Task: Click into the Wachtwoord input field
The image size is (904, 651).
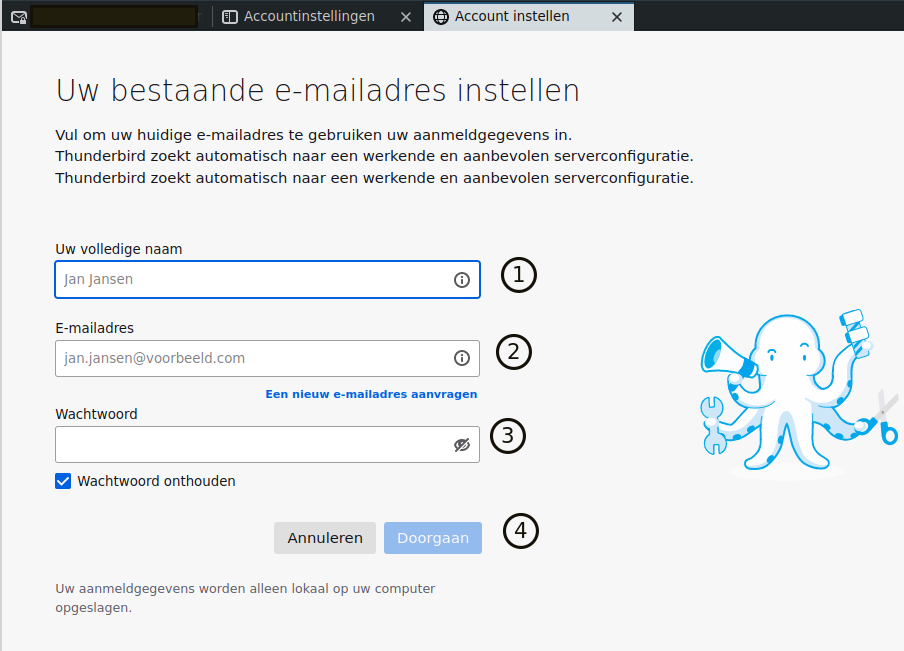Action: (268, 445)
